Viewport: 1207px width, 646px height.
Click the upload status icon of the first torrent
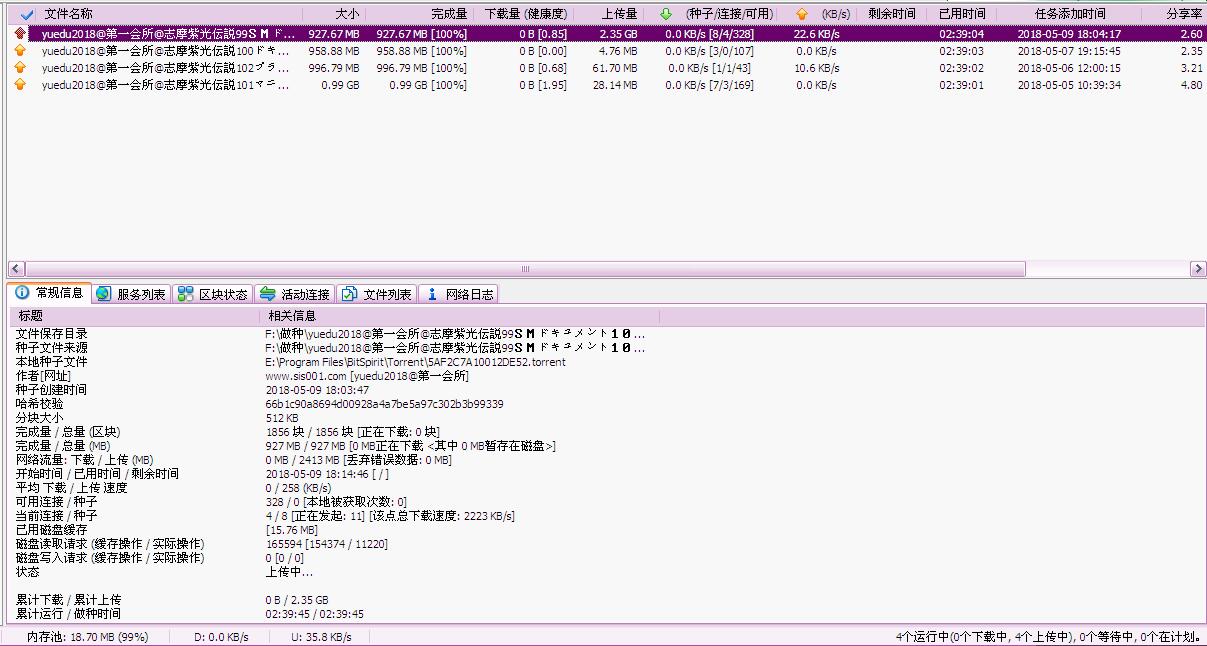tap(20, 34)
